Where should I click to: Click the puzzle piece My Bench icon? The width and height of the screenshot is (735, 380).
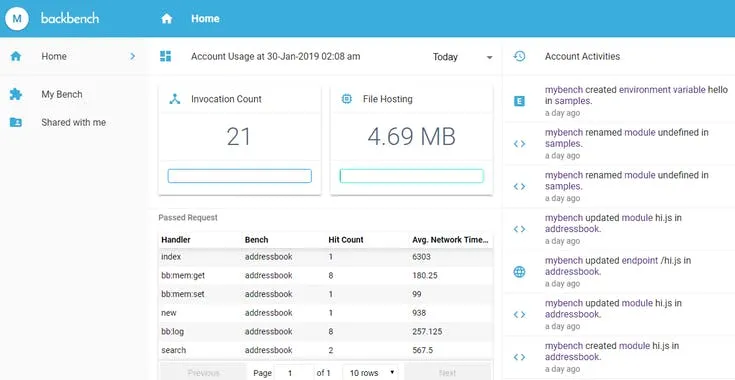coord(15,94)
